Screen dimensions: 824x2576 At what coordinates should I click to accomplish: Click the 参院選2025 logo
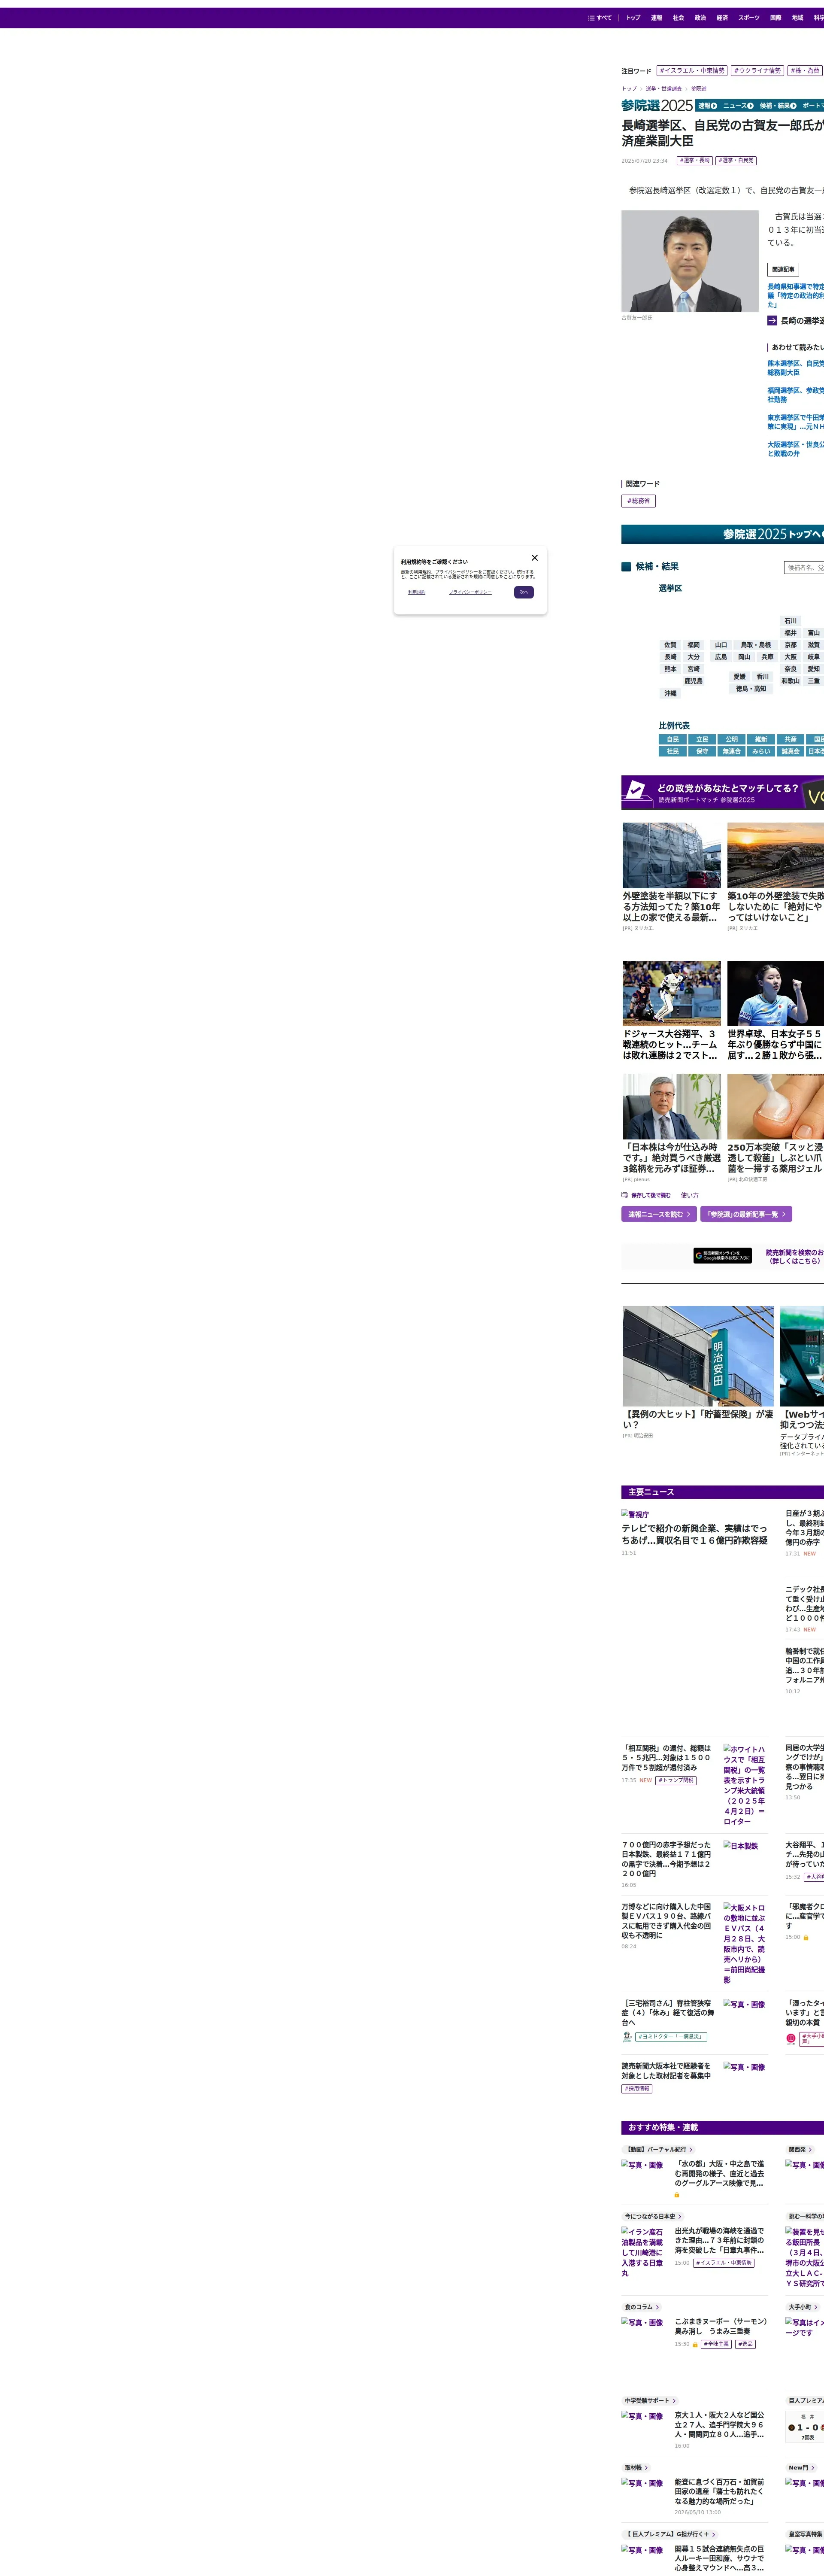point(657,105)
